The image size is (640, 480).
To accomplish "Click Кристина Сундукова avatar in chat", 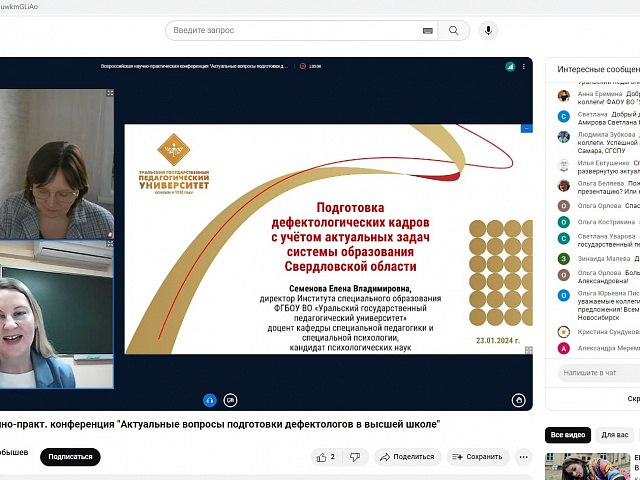I will tap(564, 332).
